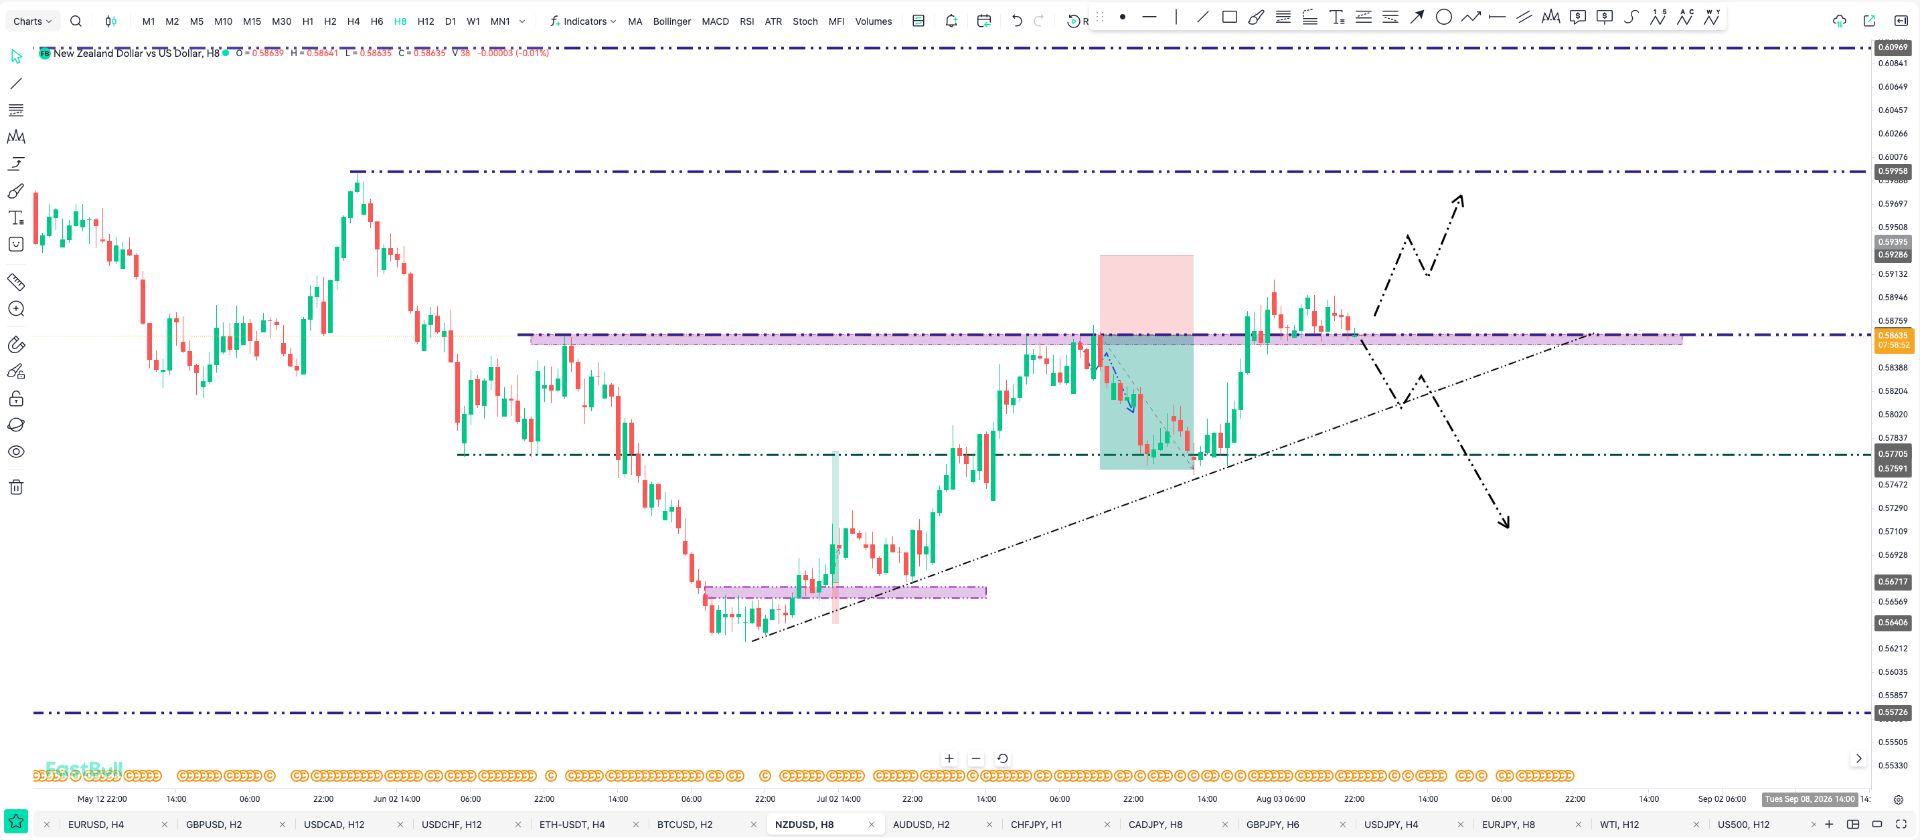Image resolution: width=1920 pixels, height=840 pixels.
Task: Choose the horizontal line tool
Action: 1150,17
